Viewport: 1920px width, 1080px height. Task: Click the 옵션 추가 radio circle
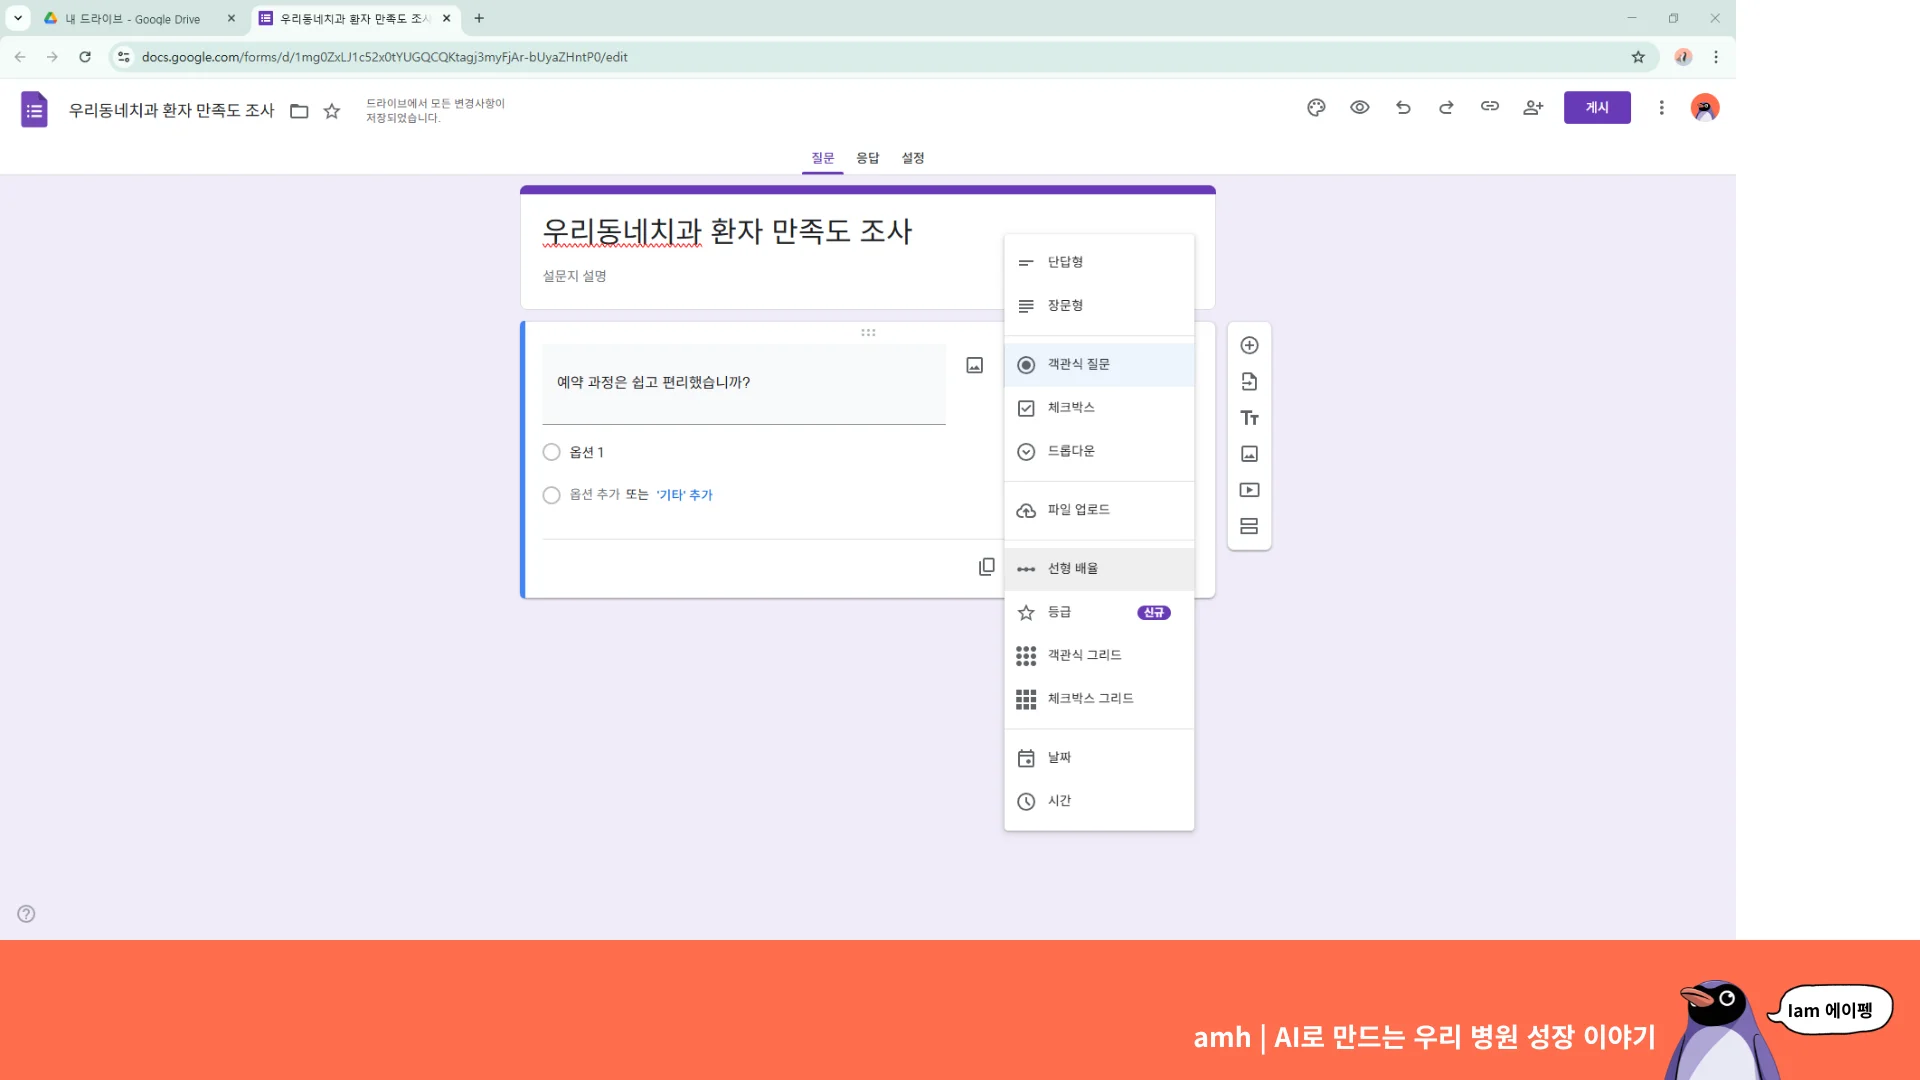551,494
